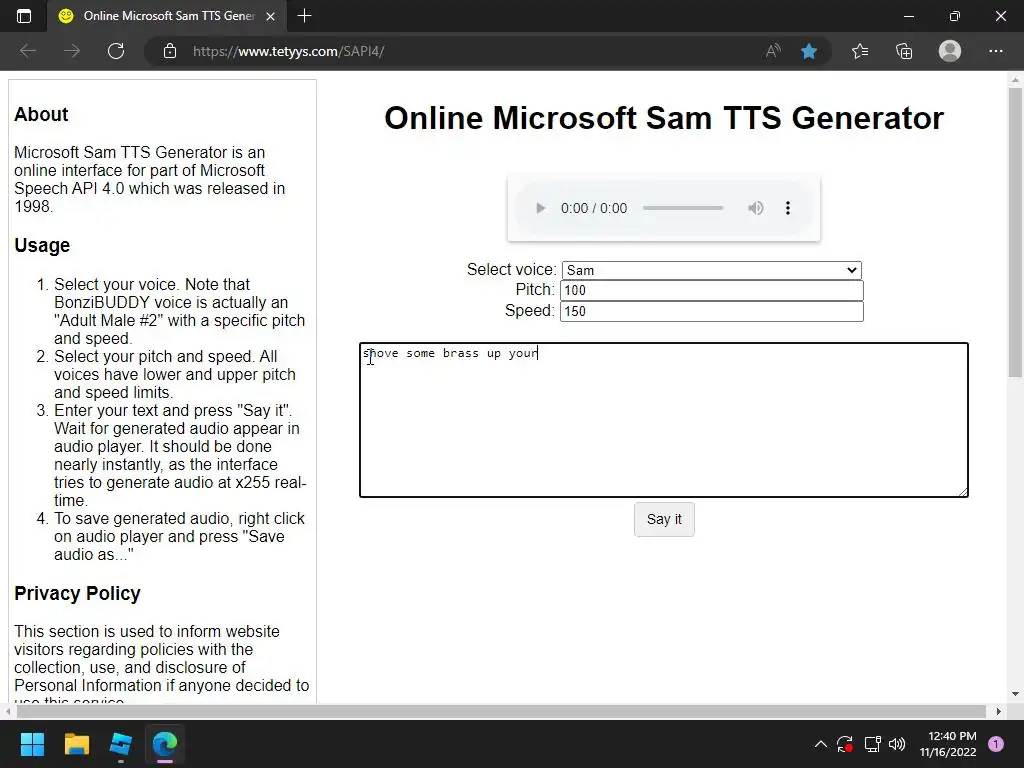Click the sync status tray icon

click(844, 744)
